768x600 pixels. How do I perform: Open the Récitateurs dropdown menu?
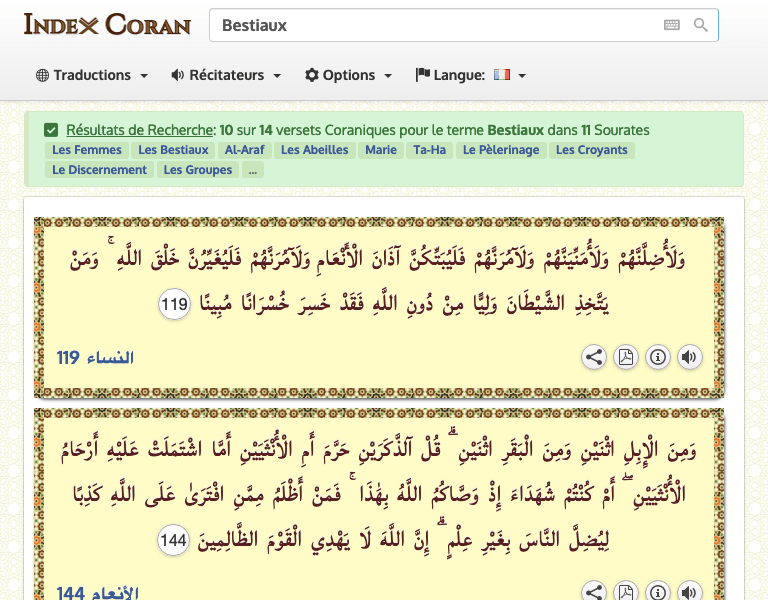tap(226, 75)
